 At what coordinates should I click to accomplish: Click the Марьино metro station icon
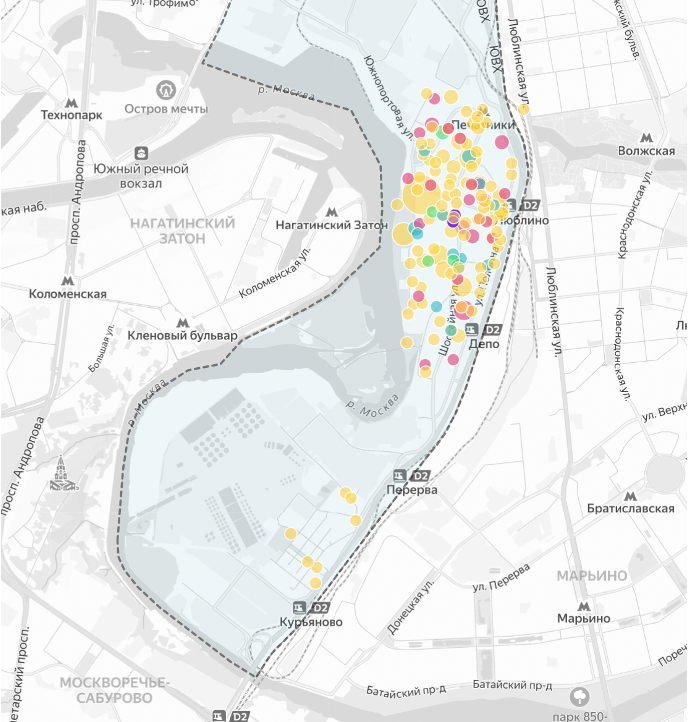[584, 605]
